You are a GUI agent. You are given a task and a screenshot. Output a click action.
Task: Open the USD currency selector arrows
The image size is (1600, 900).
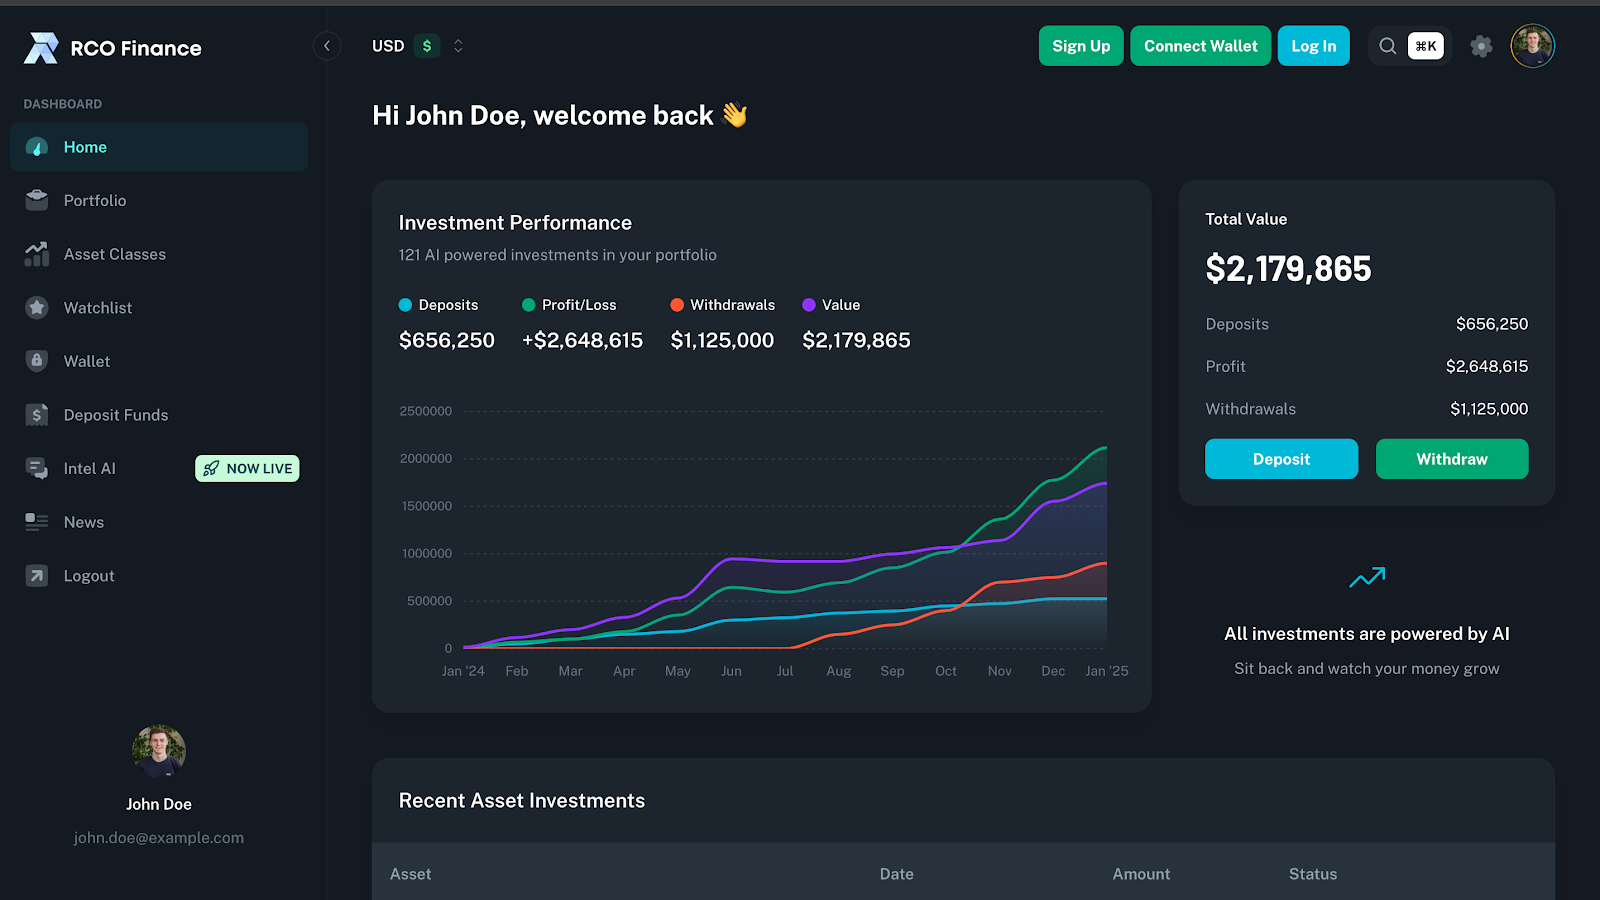[458, 46]
